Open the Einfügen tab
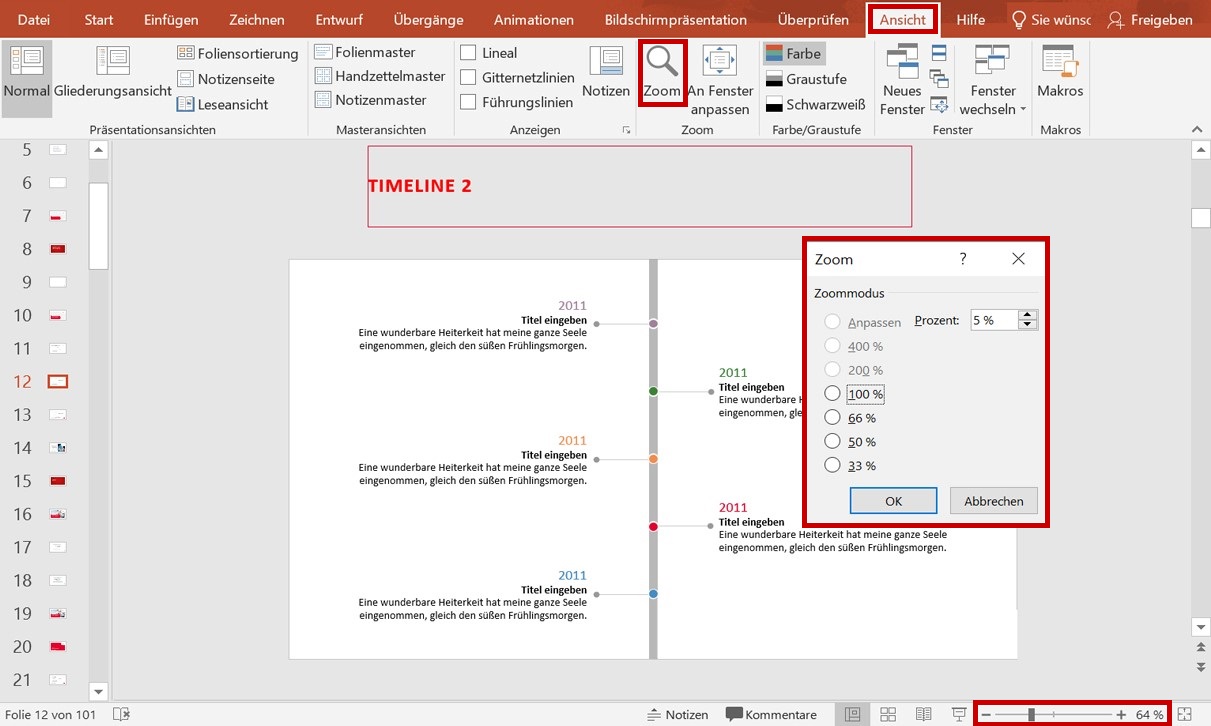Screen dimensions: 1211x726 171,20
